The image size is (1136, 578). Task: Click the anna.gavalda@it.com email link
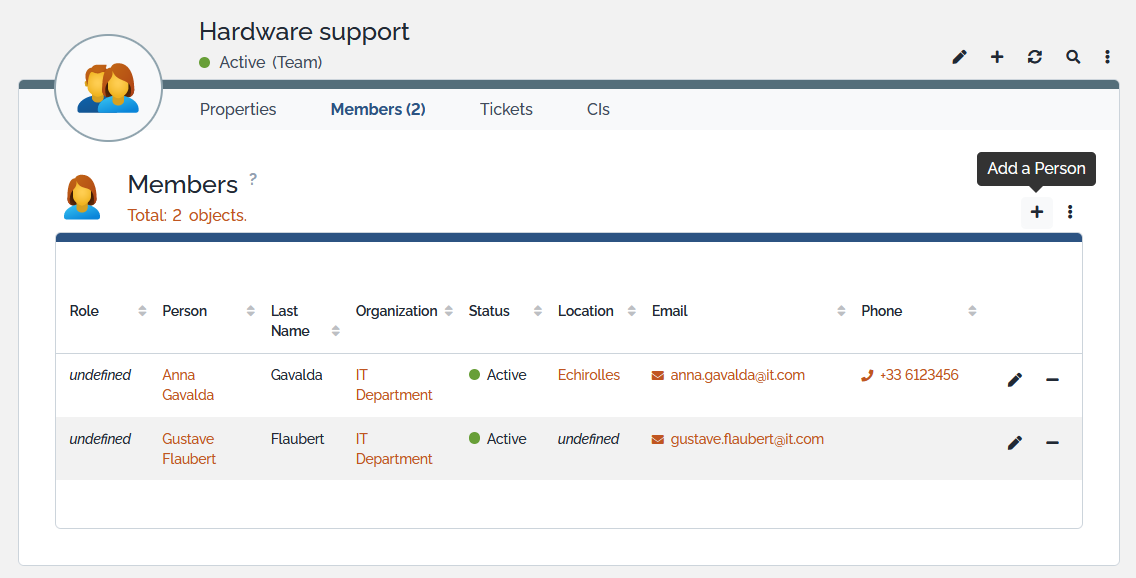pos(737,375)
